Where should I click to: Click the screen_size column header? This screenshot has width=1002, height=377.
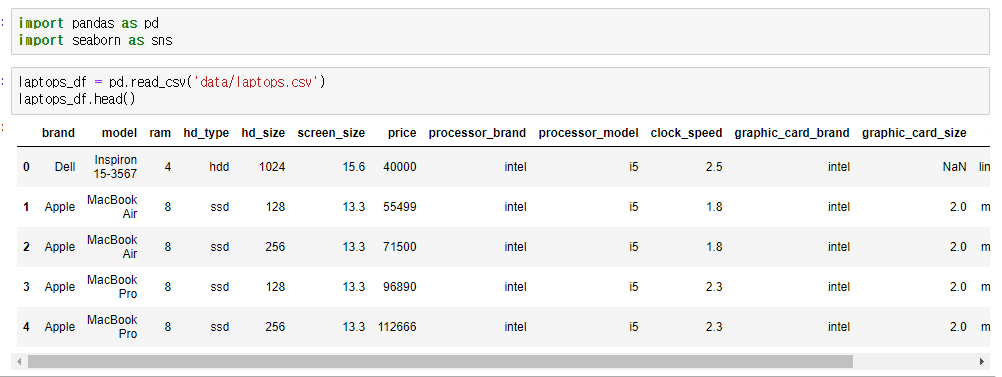(331, 133)
